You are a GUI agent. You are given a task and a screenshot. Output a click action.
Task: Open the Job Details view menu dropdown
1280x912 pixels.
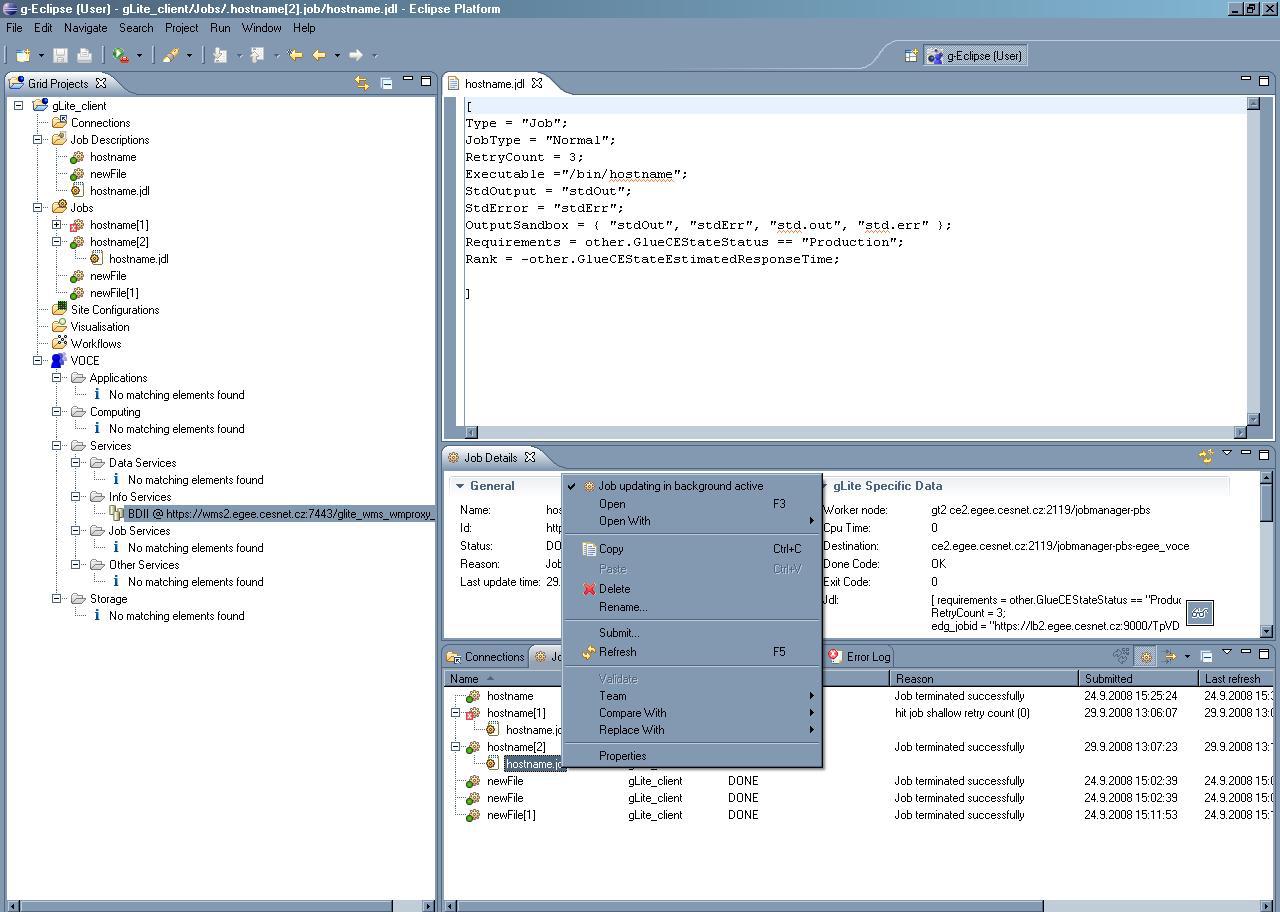[1227, 454]
